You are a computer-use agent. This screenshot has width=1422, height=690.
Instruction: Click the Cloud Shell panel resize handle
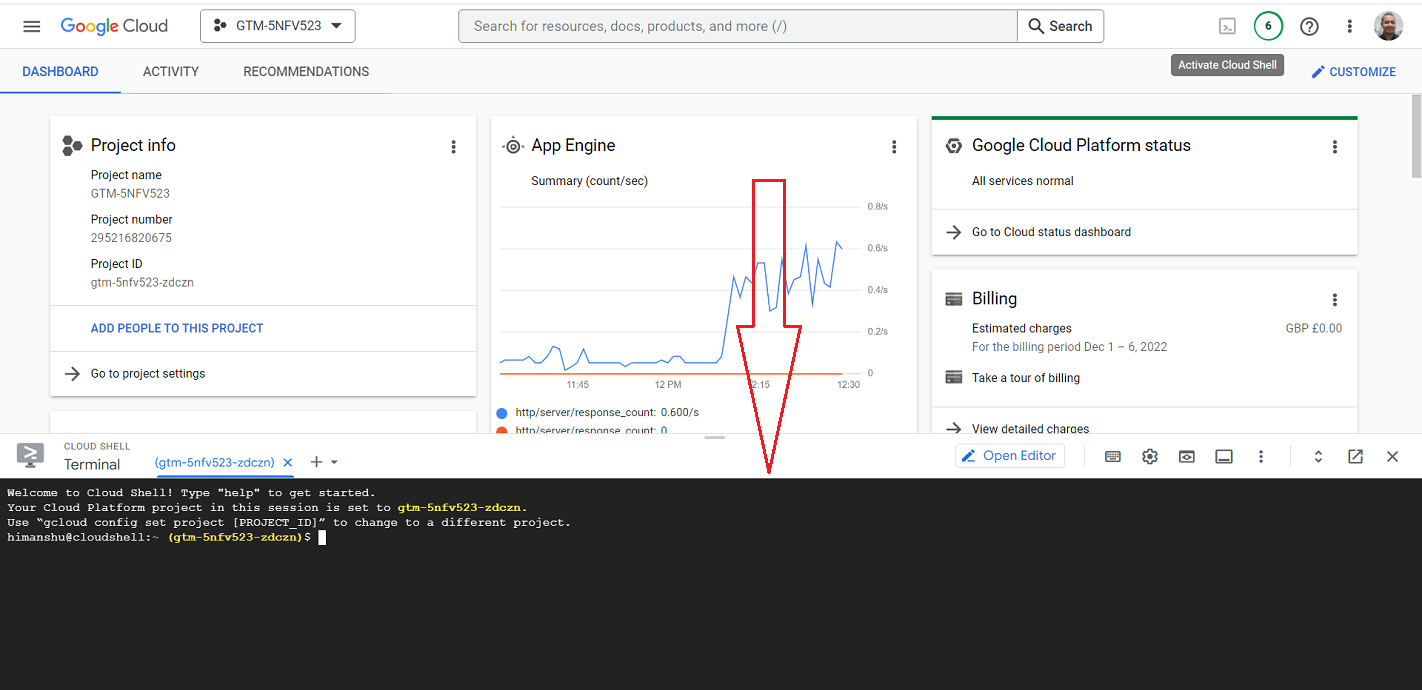(714, 438)
